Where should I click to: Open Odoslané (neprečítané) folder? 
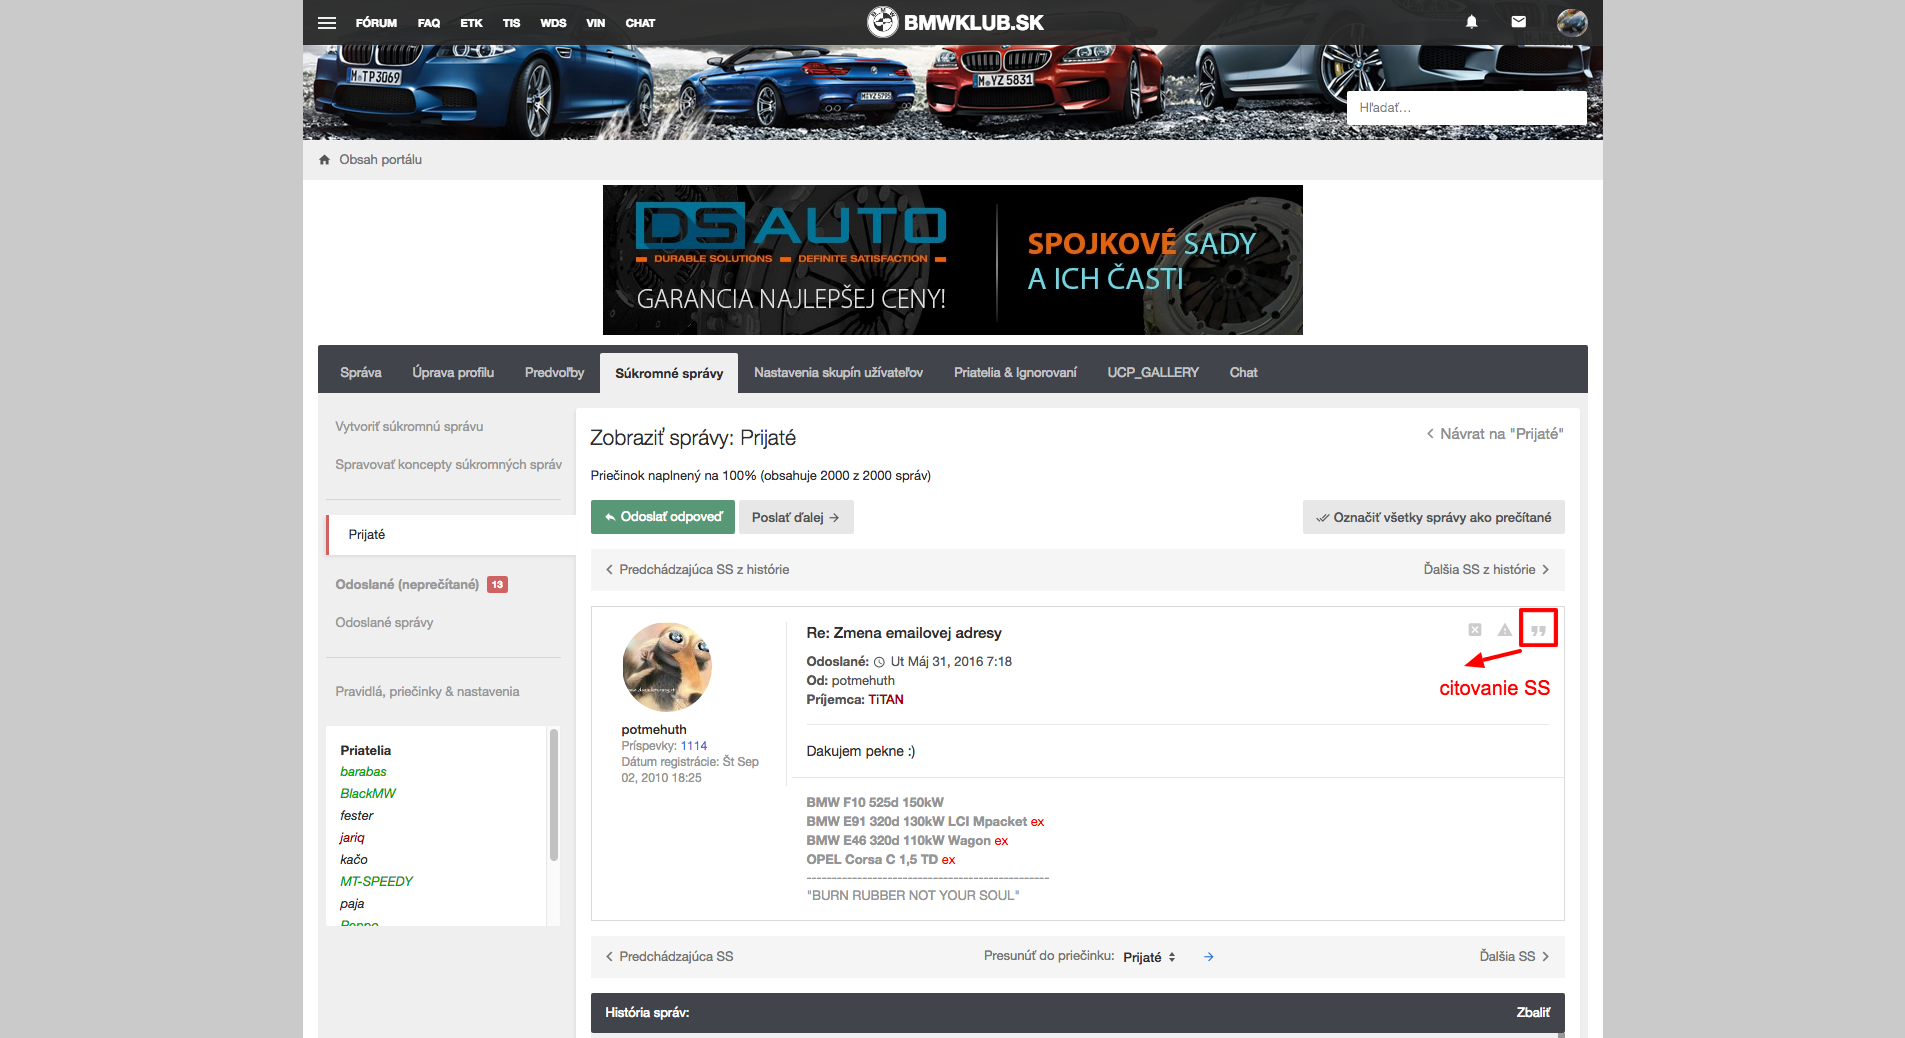407,584
